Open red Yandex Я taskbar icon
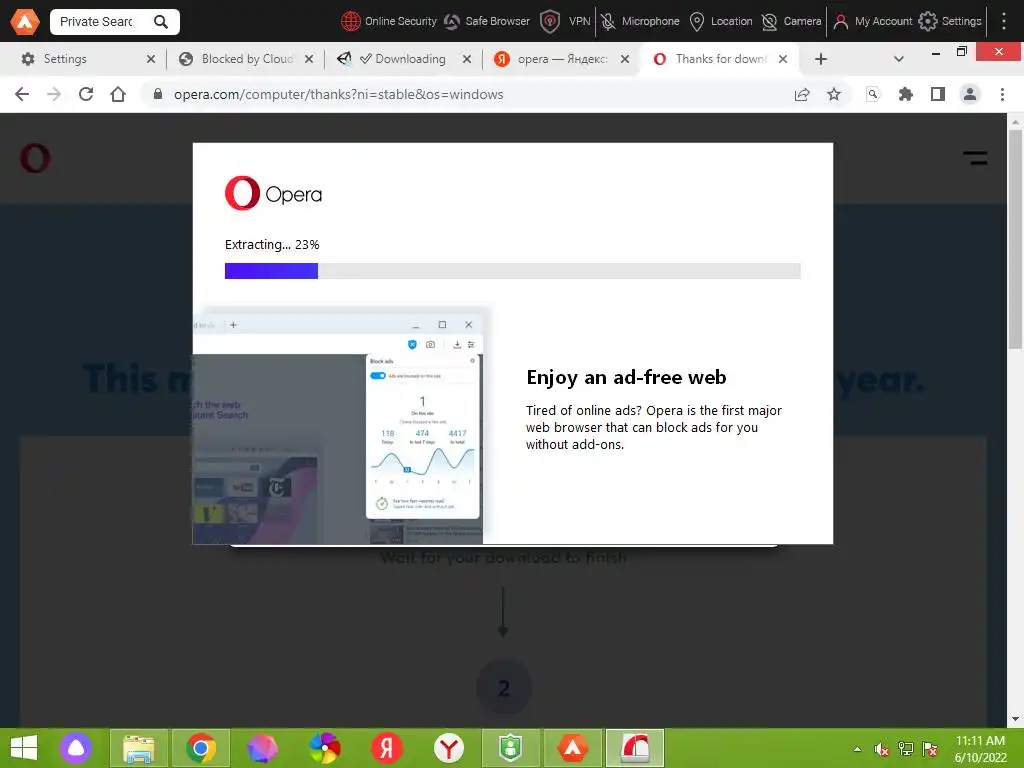The height and width of the screenshot is (768, 1024). (387, 748)
